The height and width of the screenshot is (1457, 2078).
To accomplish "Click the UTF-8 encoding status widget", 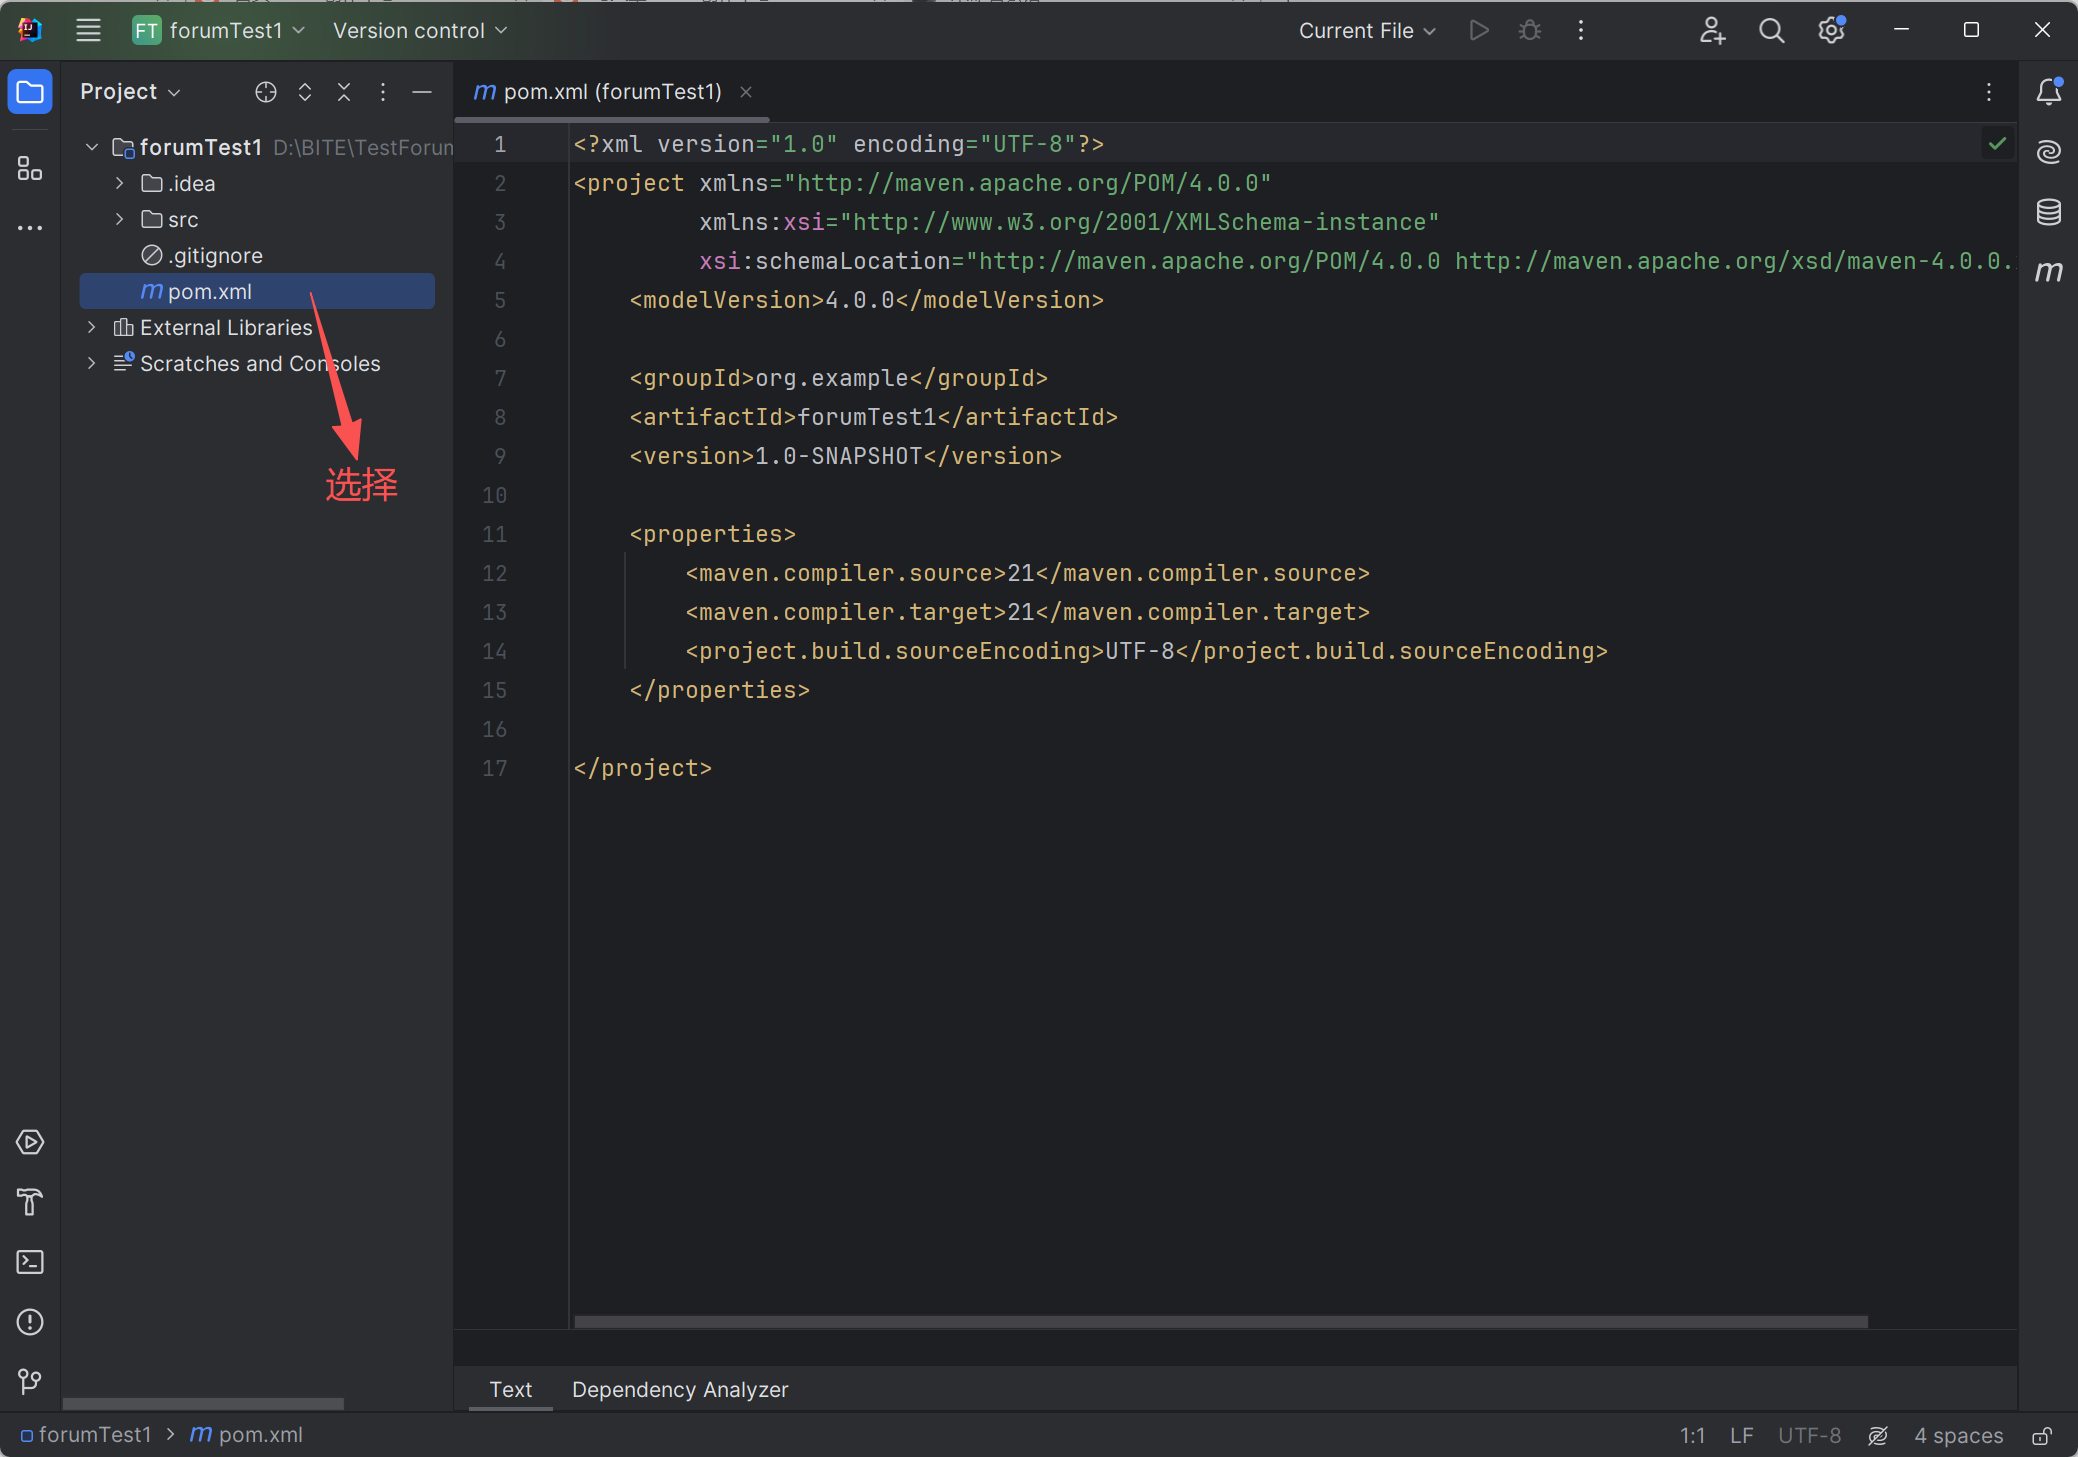I will tap(1808, 1436).
